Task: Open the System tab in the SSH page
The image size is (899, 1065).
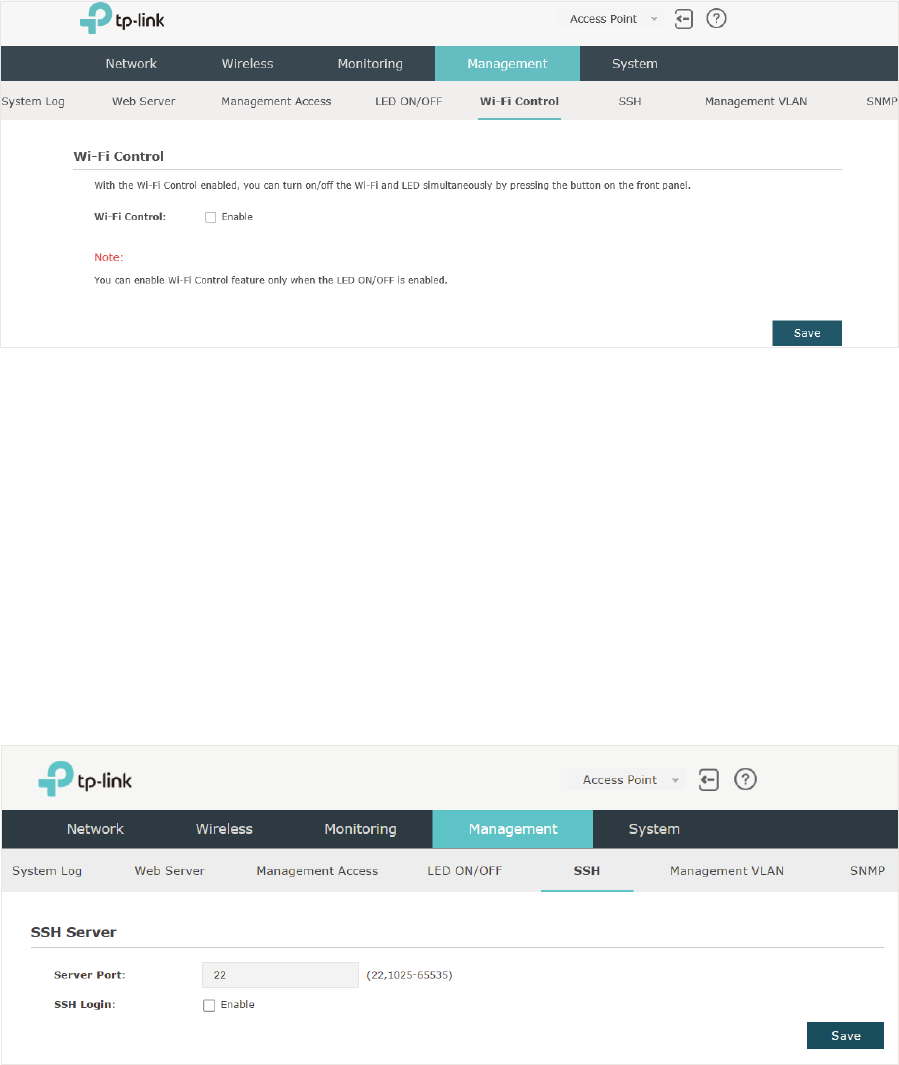Action: tap(654, 829)
